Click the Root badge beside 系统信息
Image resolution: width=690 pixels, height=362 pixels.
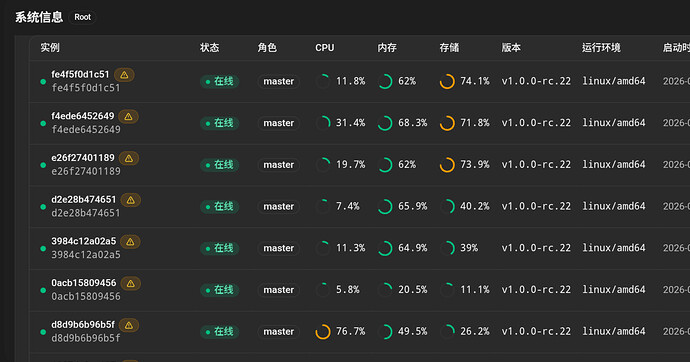[x=83, y=17]
